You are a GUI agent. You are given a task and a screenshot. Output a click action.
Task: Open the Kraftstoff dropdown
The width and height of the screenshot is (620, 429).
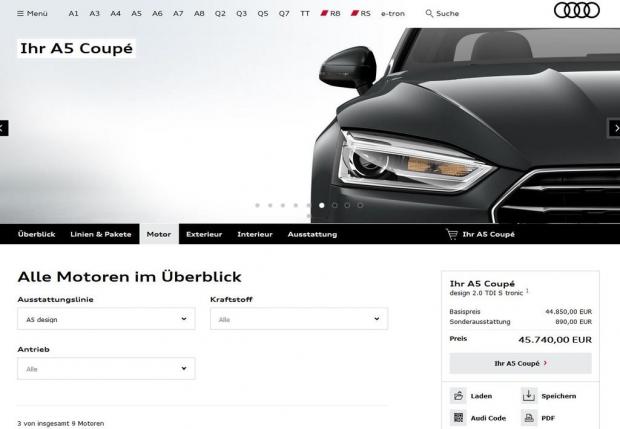[x=298, y=319]
